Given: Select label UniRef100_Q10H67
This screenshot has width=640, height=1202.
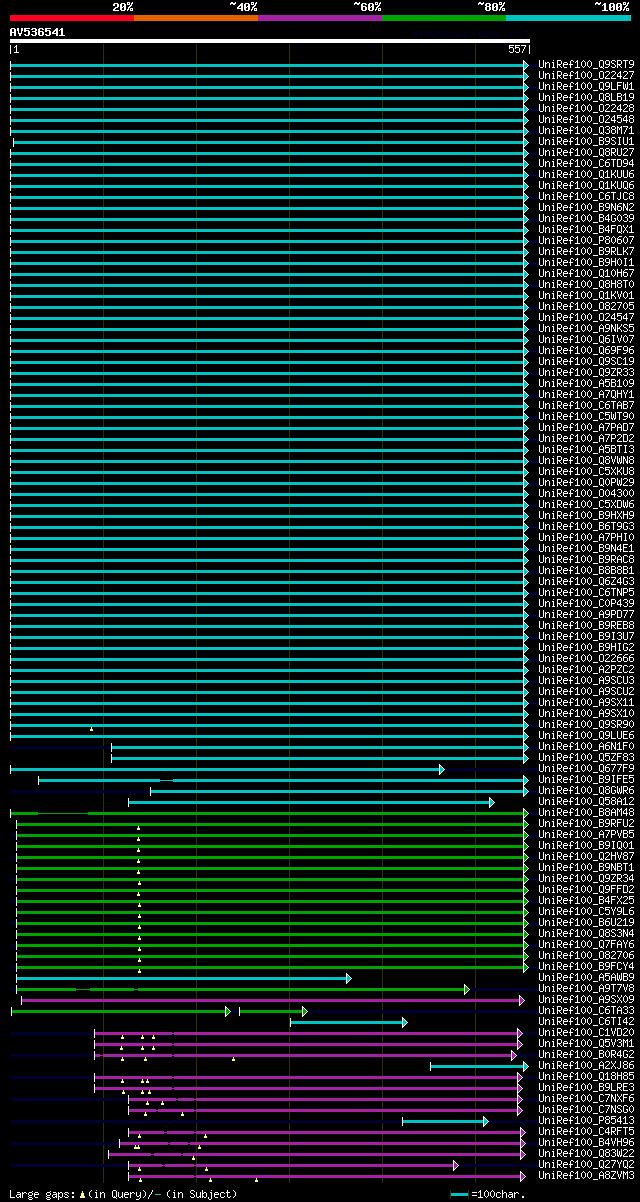Looking at the screenshot, I should pos(586,273).
